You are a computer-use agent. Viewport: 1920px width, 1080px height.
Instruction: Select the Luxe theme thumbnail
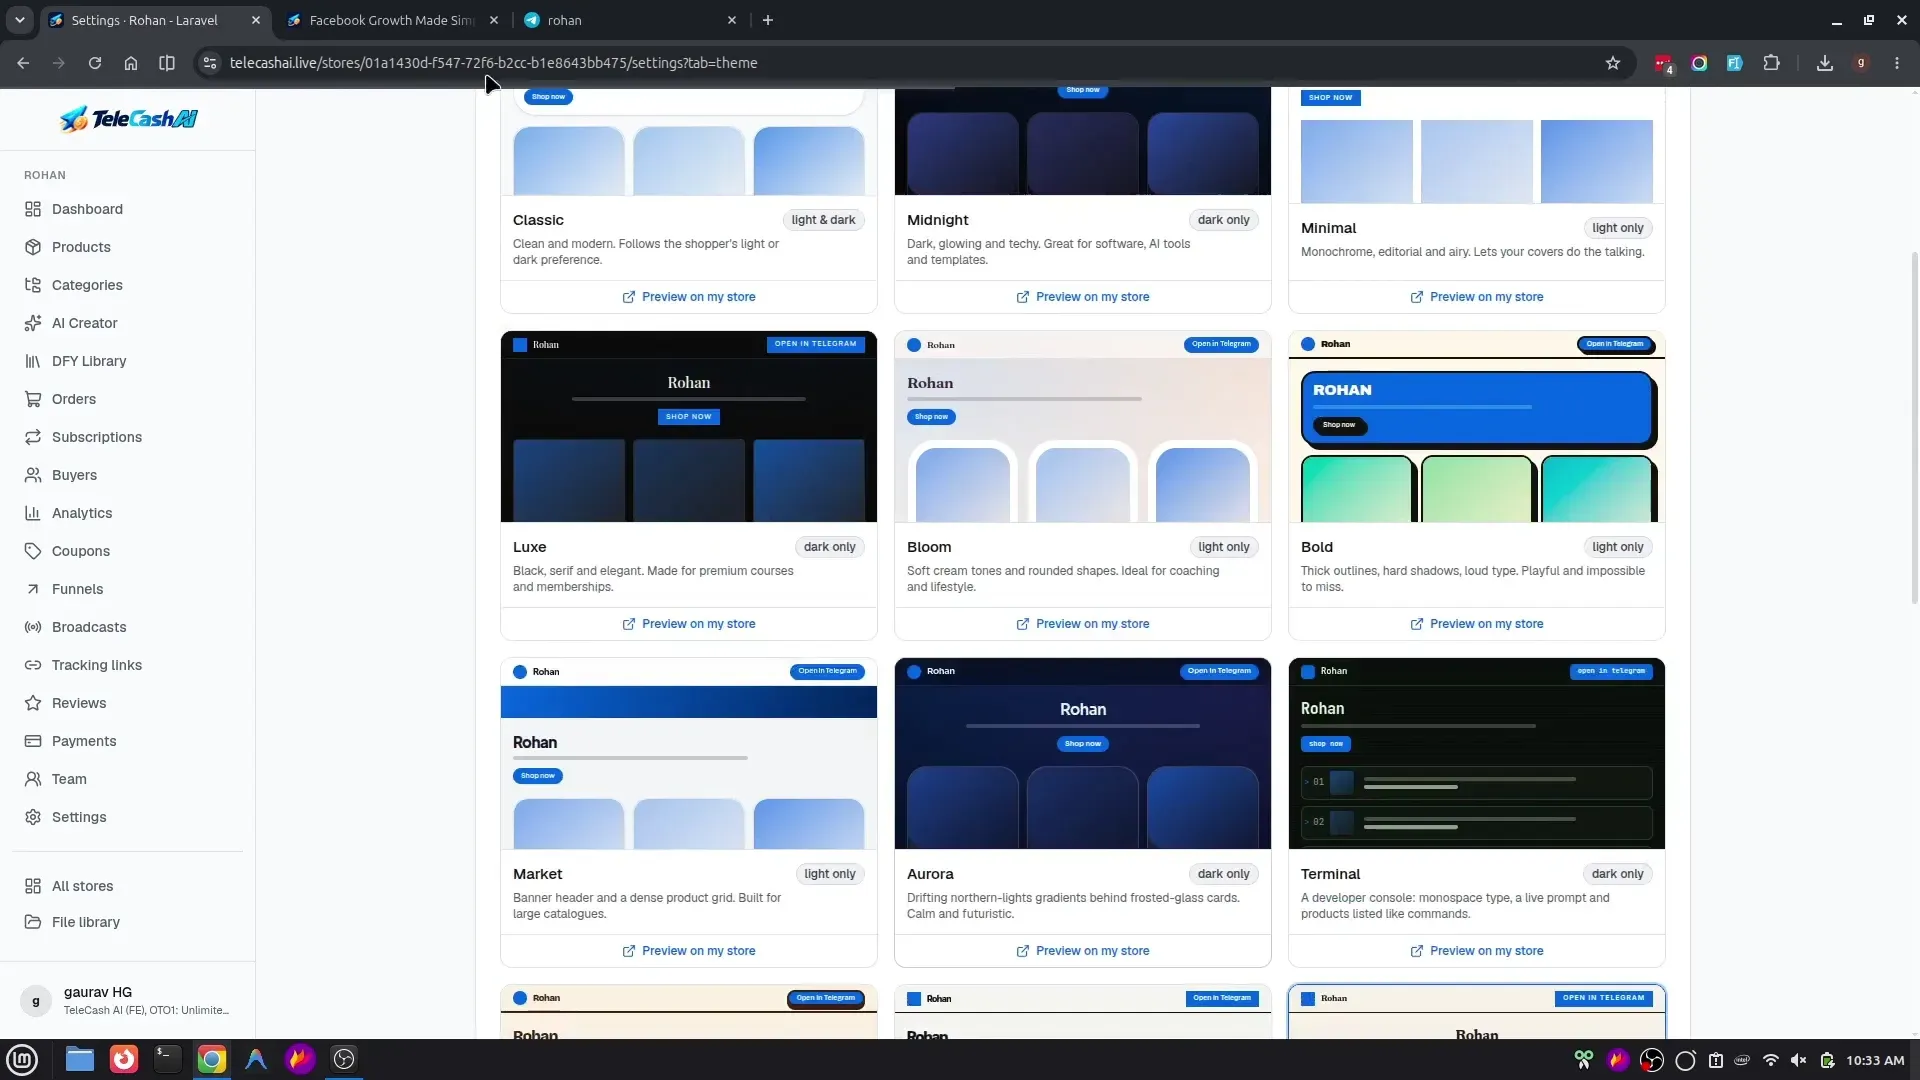pos(689,426)
